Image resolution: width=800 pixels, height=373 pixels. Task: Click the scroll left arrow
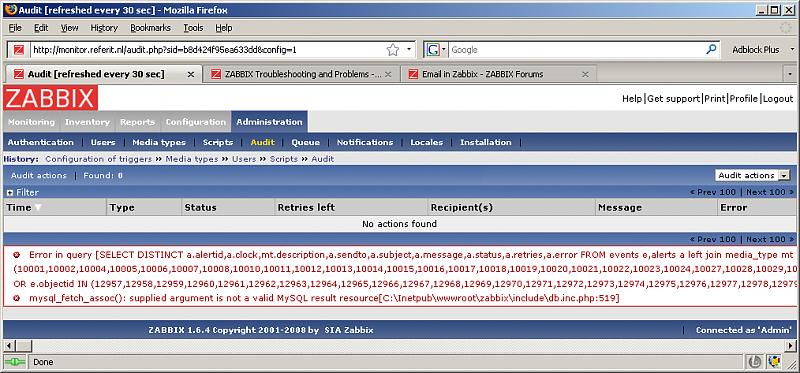[8, 346]
